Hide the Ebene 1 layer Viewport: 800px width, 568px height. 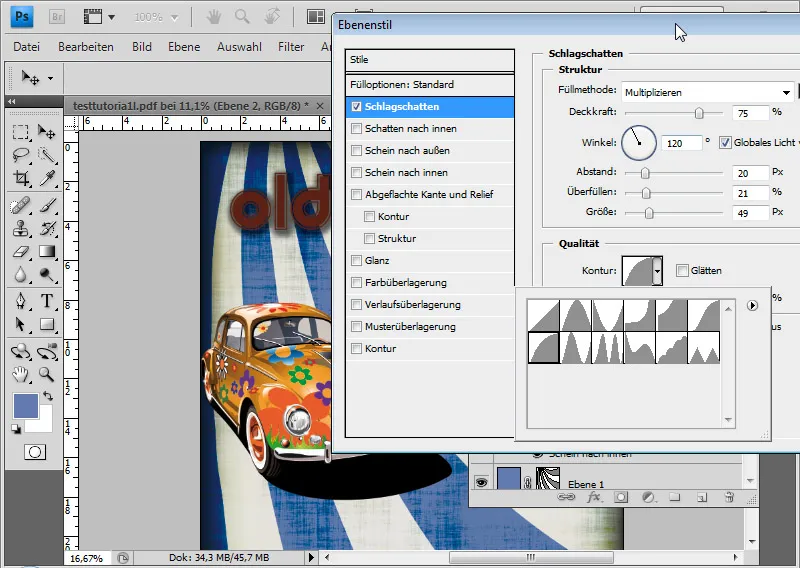481,482
